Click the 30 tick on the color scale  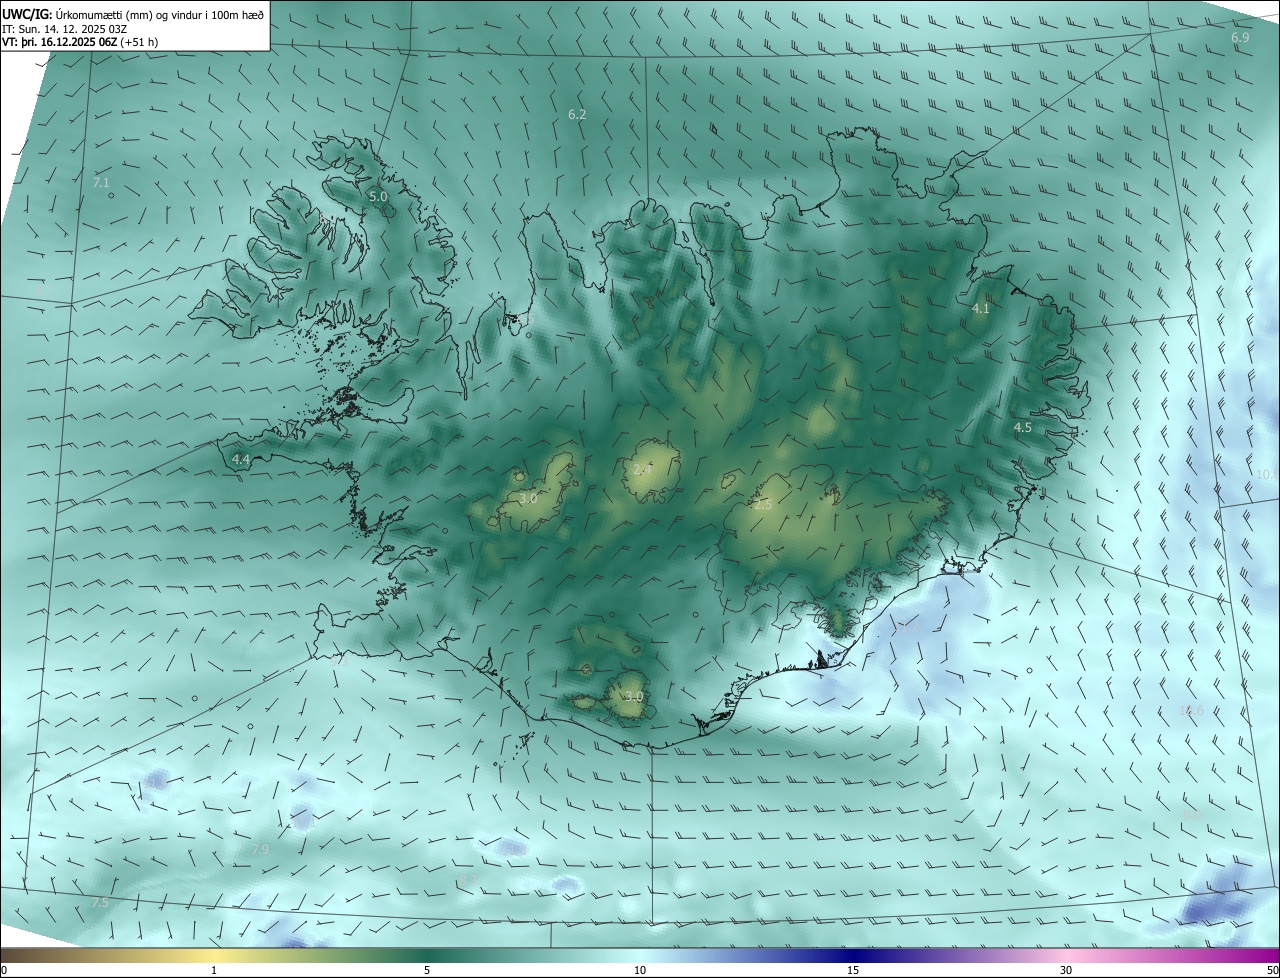coord(1066,970)
